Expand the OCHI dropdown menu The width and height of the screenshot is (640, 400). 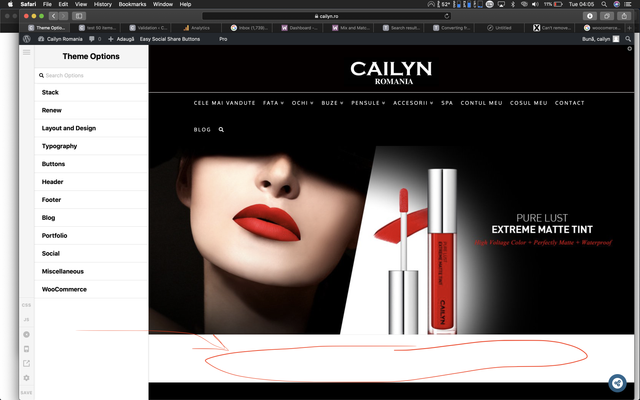[302, 103]
